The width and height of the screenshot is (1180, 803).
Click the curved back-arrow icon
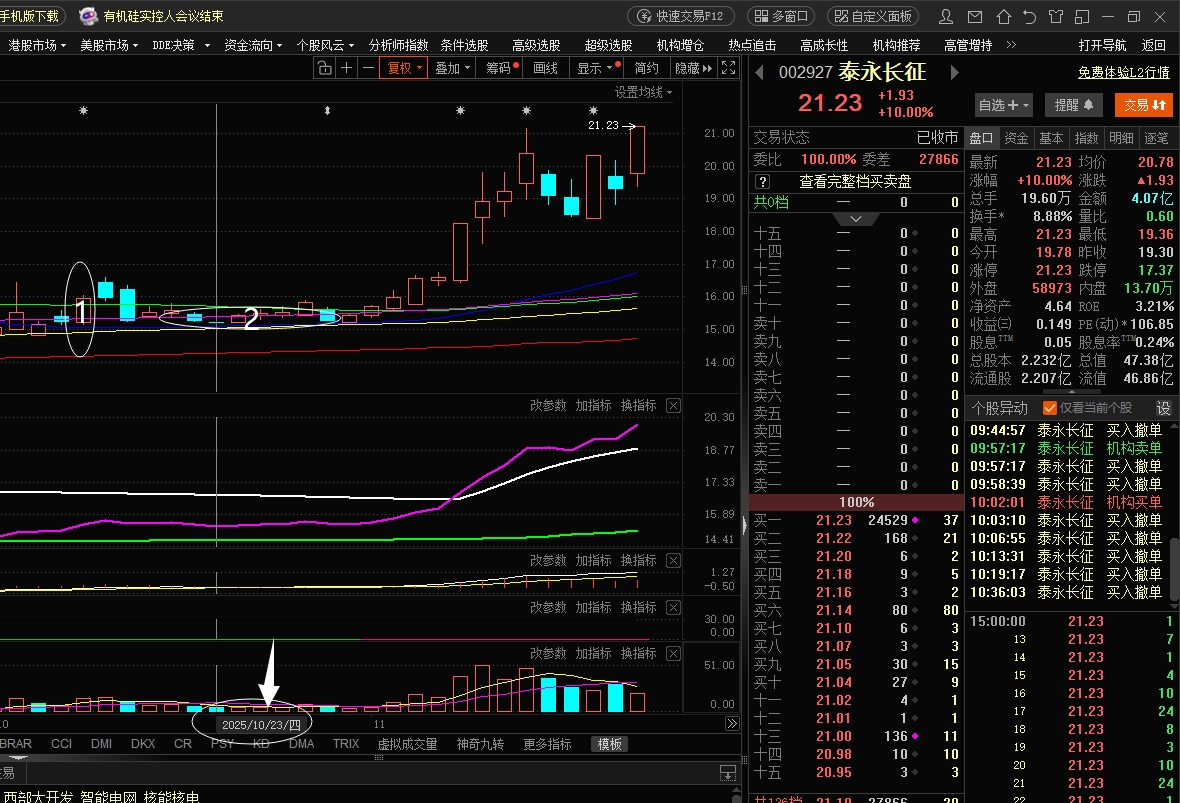coord(1029,17)
